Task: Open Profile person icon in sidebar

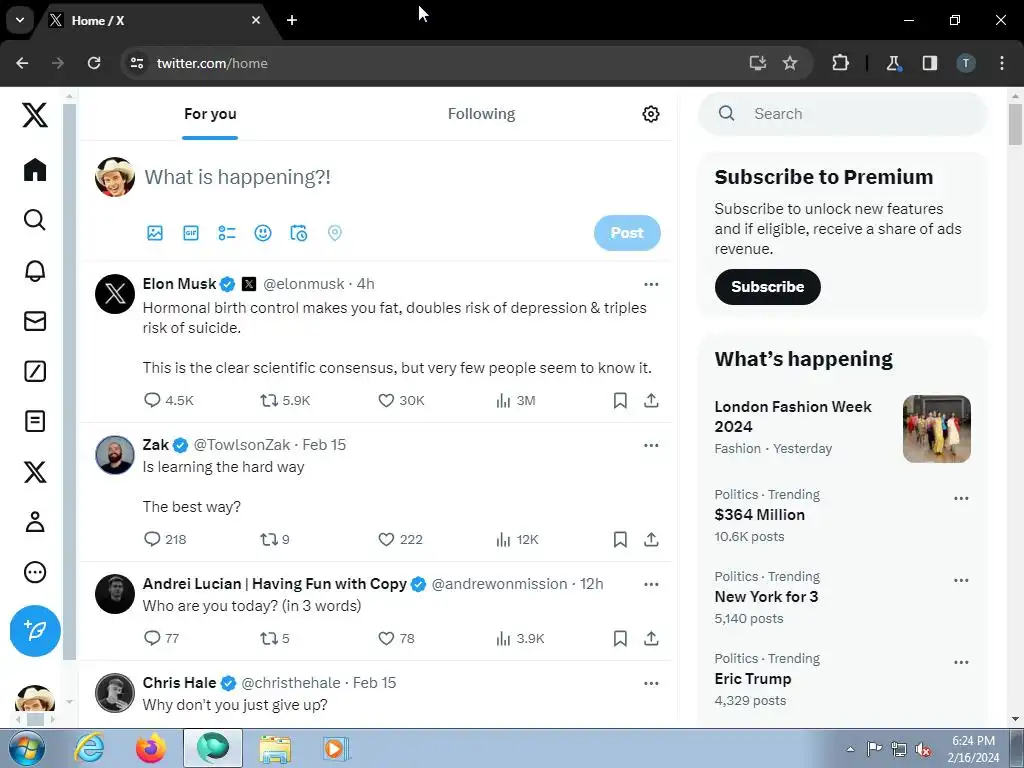Action: click(35, 522)
